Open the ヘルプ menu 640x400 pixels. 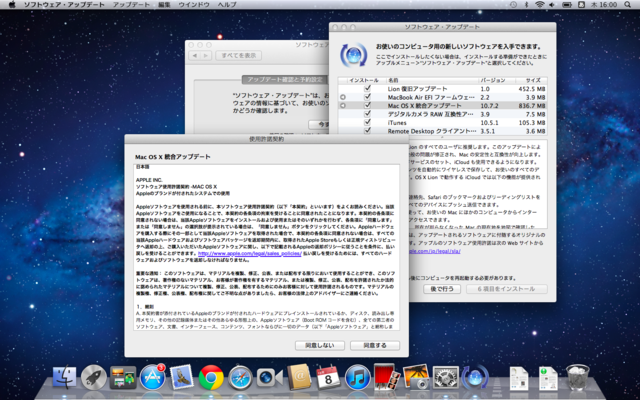point(227,4)
